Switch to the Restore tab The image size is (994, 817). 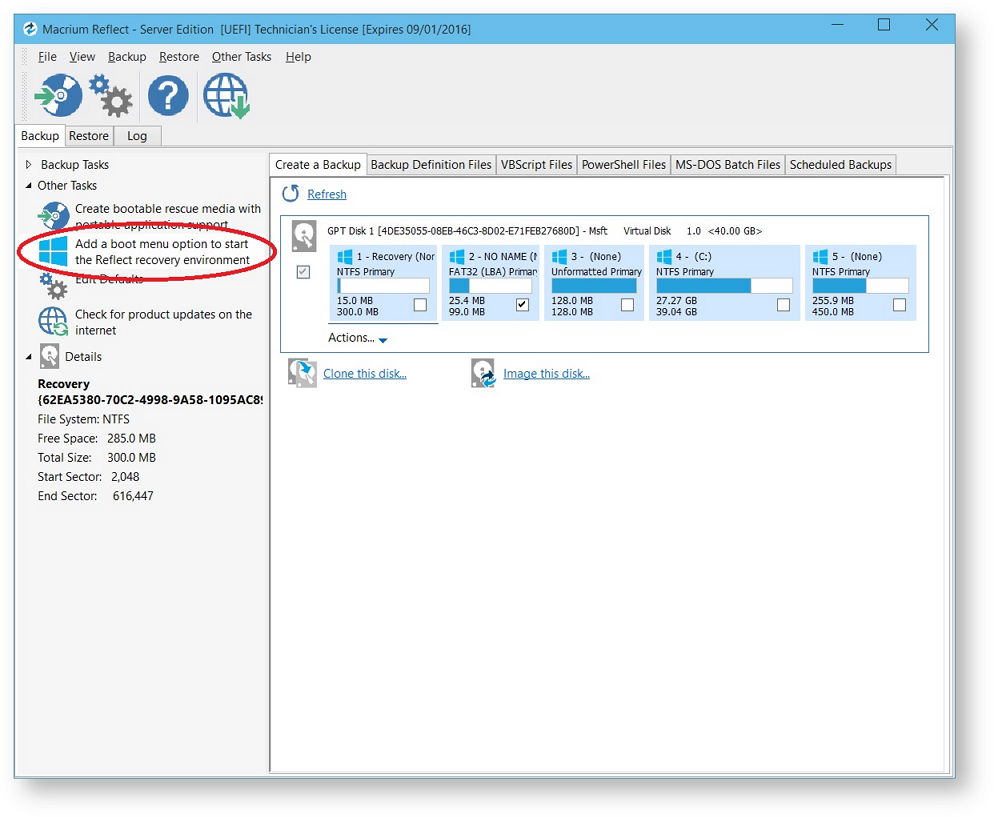(89, 136)
